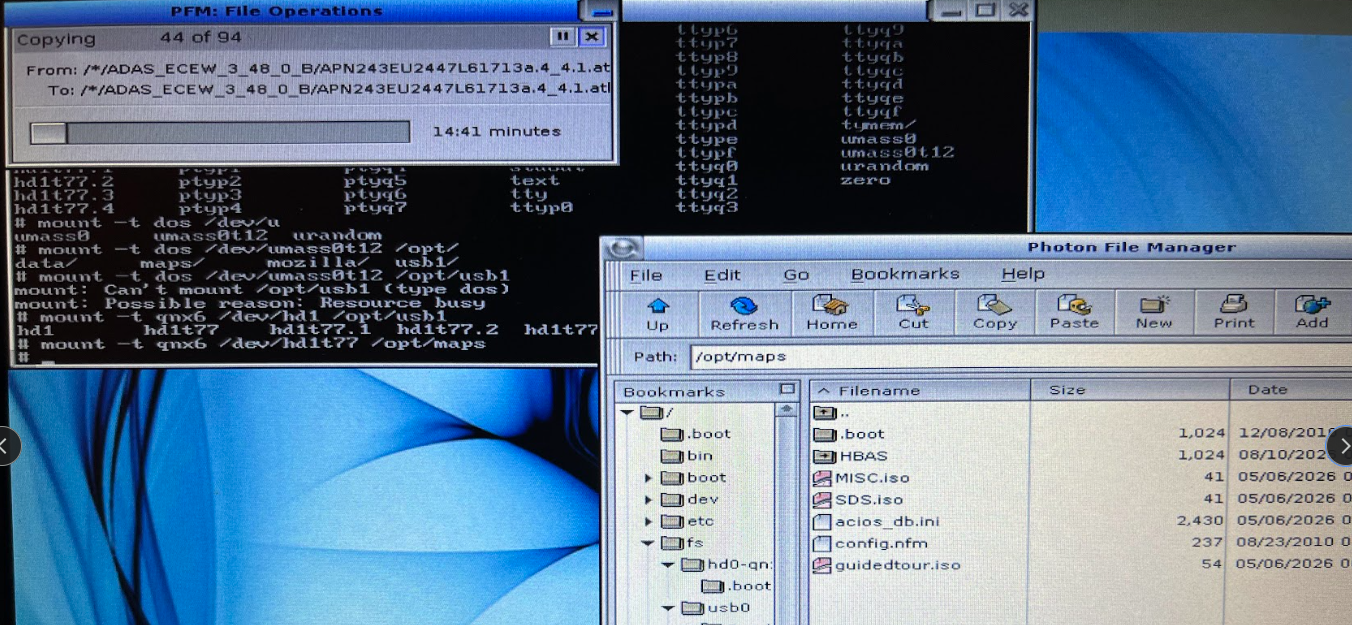Minimize the PFM File Operations window
1352x625 pixels.
(600, 11)
